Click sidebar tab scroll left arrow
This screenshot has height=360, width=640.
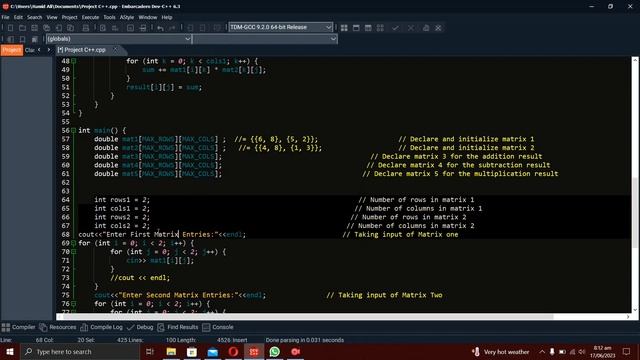point(39,50)
